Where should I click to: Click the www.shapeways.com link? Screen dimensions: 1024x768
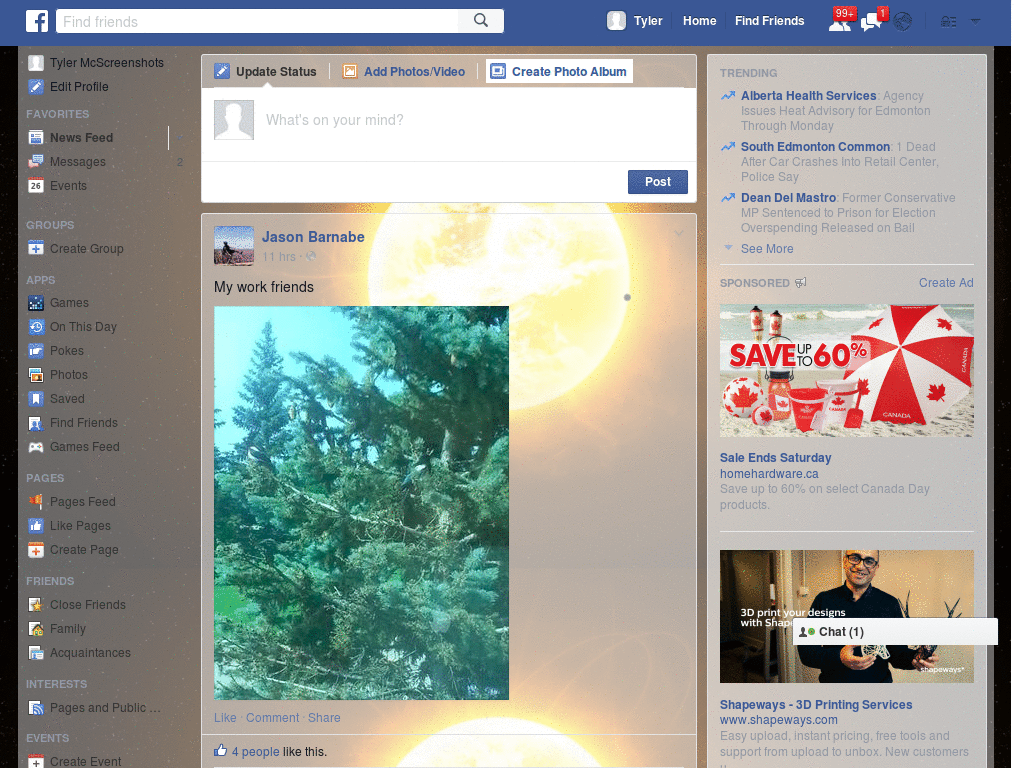(x=778, y=720)
